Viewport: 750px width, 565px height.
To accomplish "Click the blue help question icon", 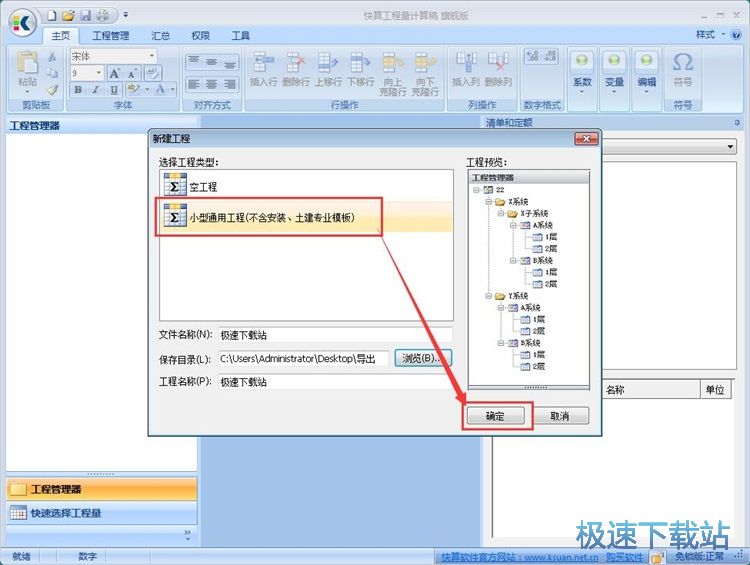I will (737, 34).
